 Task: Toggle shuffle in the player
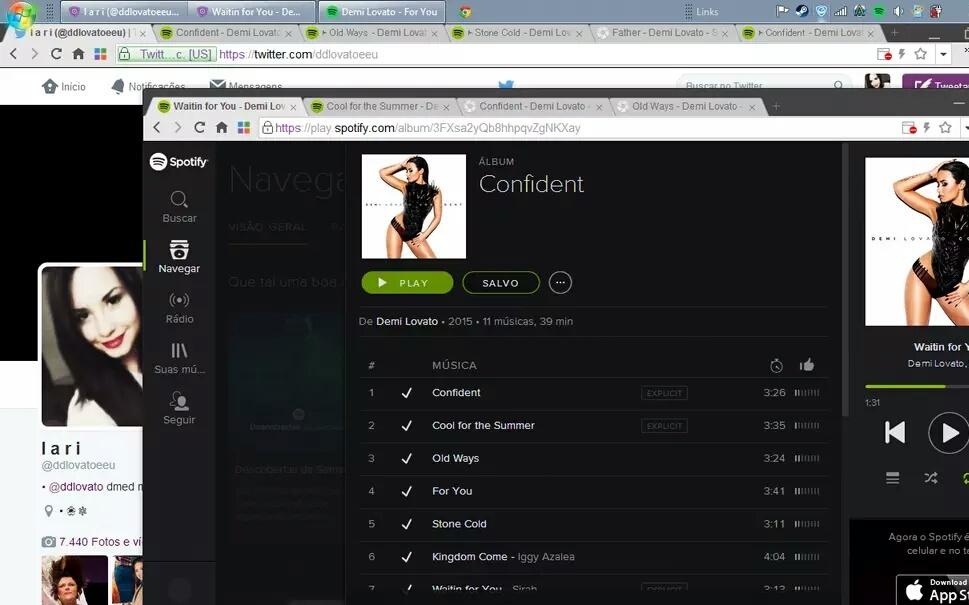[x=931, y=478]
